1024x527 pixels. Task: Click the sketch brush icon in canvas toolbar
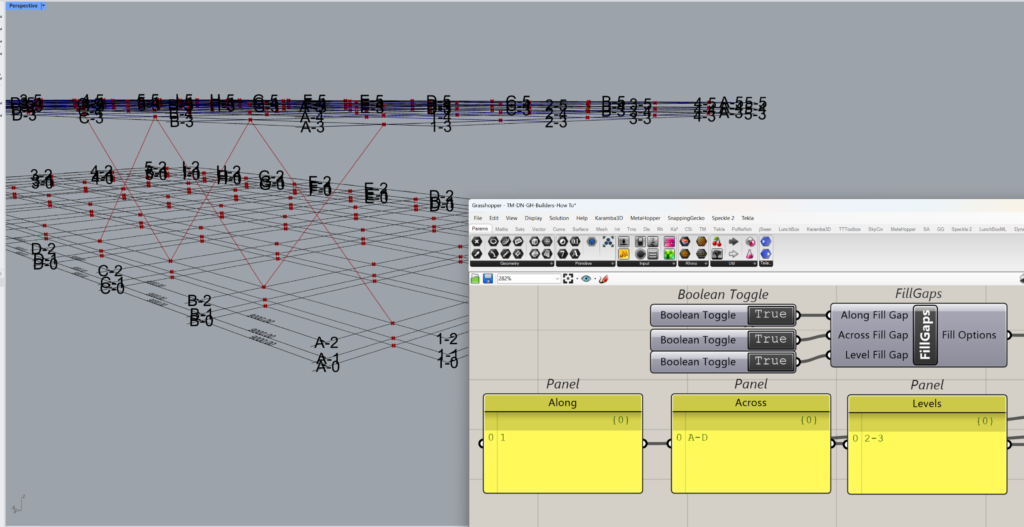coord(603,279)
